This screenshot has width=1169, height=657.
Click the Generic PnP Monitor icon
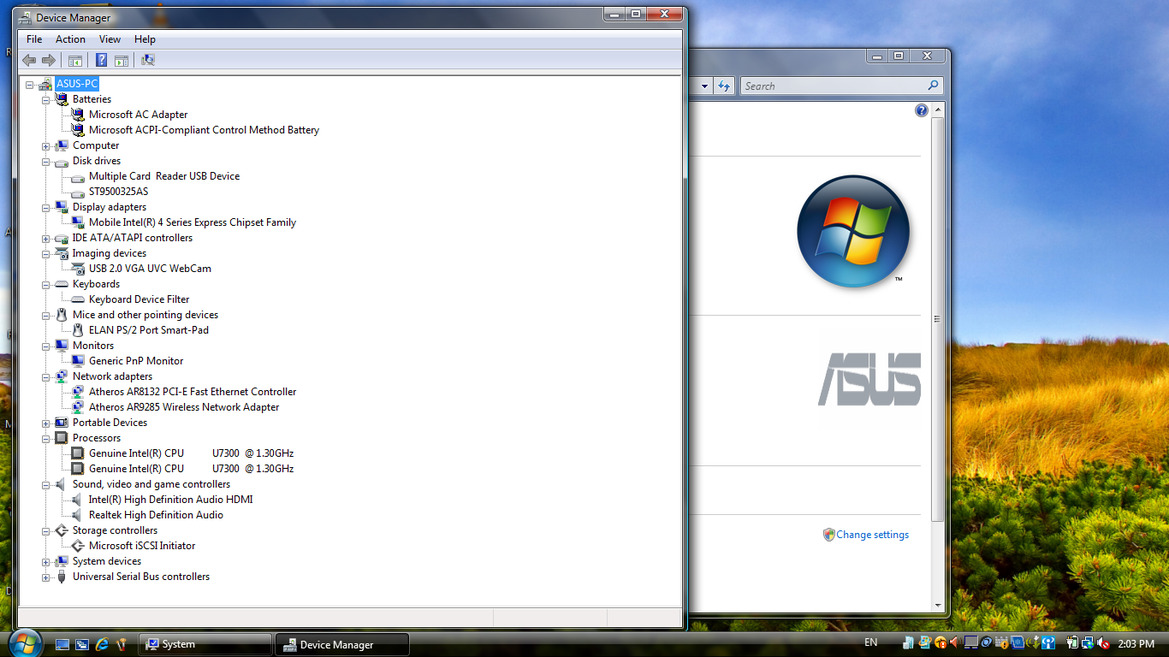(78, 361)
